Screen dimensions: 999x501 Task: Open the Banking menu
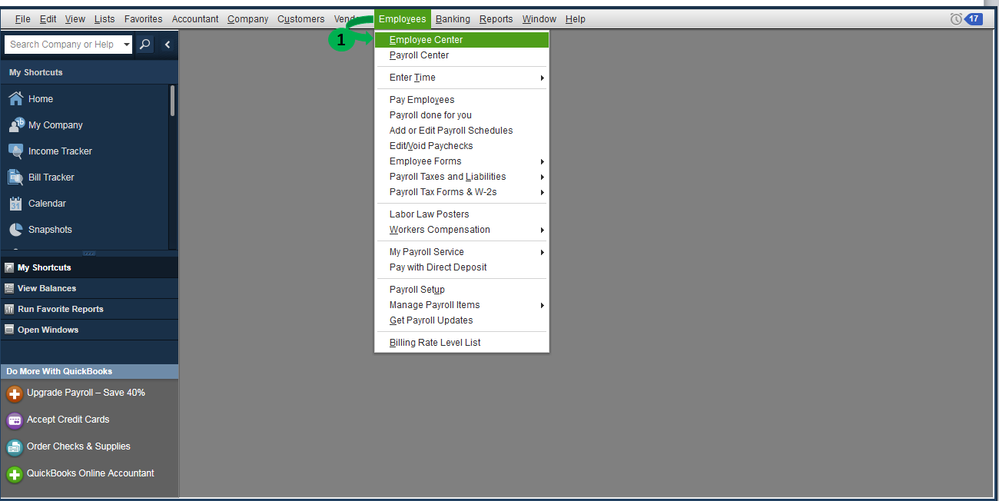click(x=452, y=19)
